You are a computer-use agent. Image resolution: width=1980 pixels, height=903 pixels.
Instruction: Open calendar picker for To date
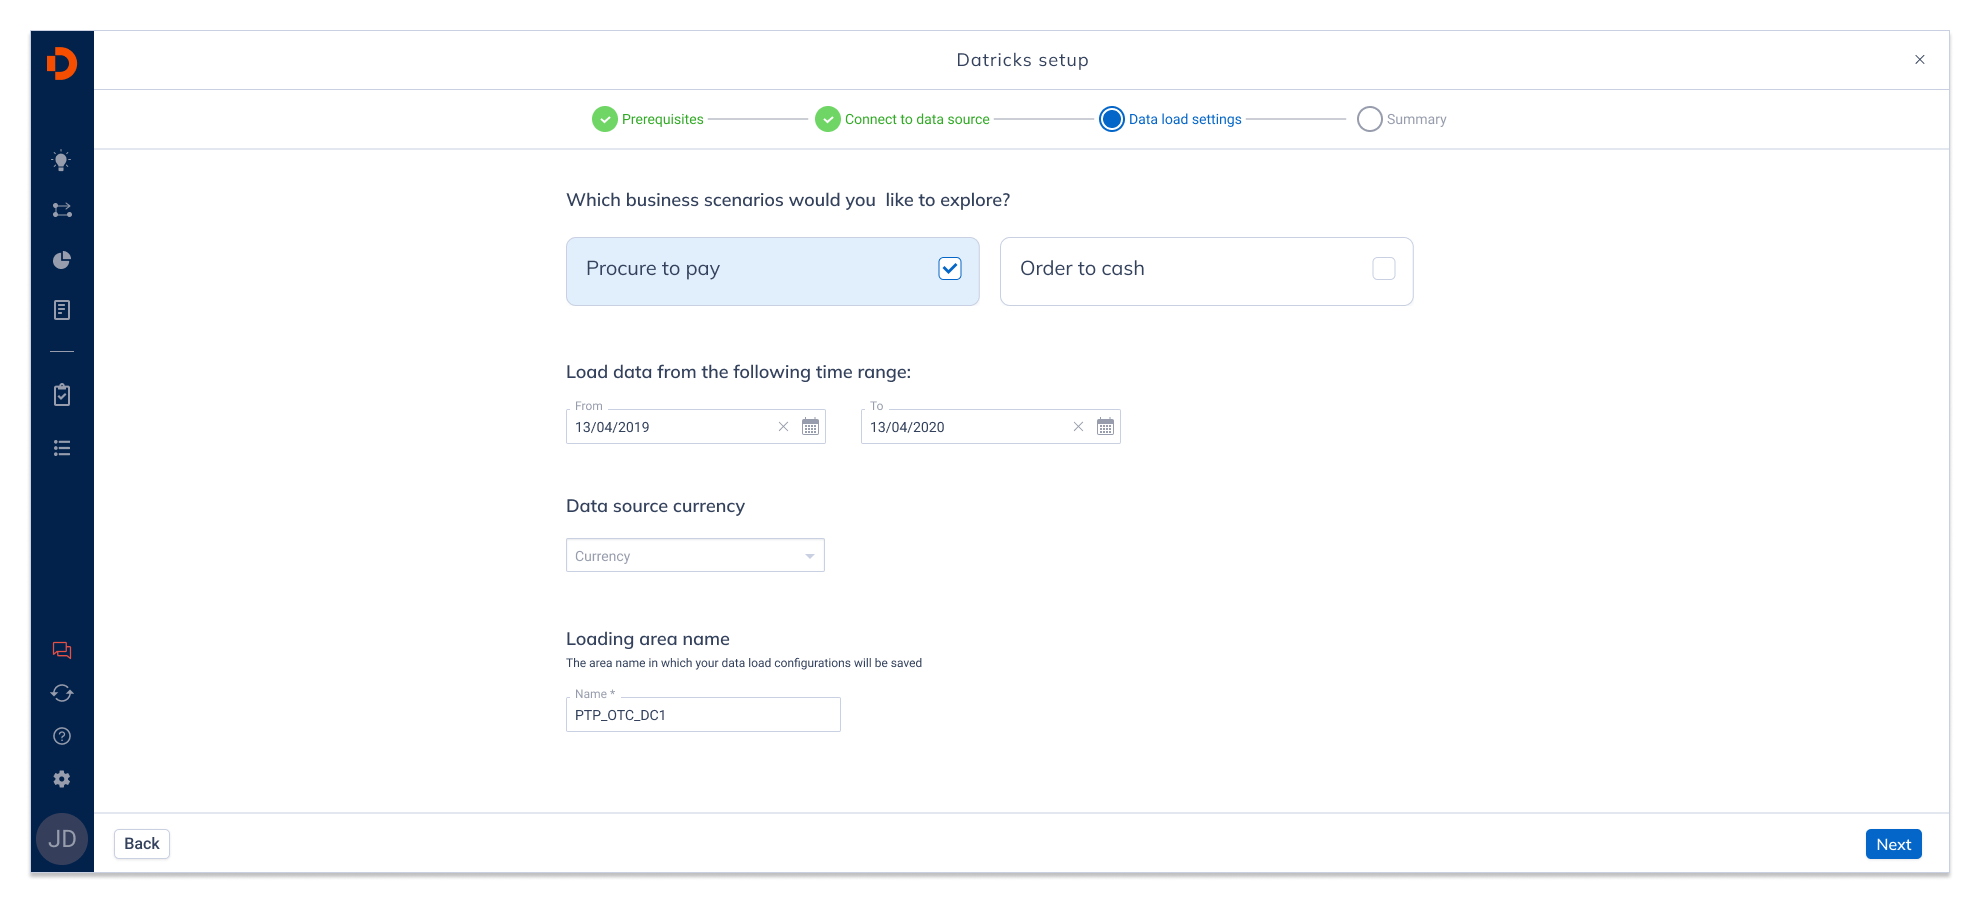pyautogui.click(x=1105, y=427)
